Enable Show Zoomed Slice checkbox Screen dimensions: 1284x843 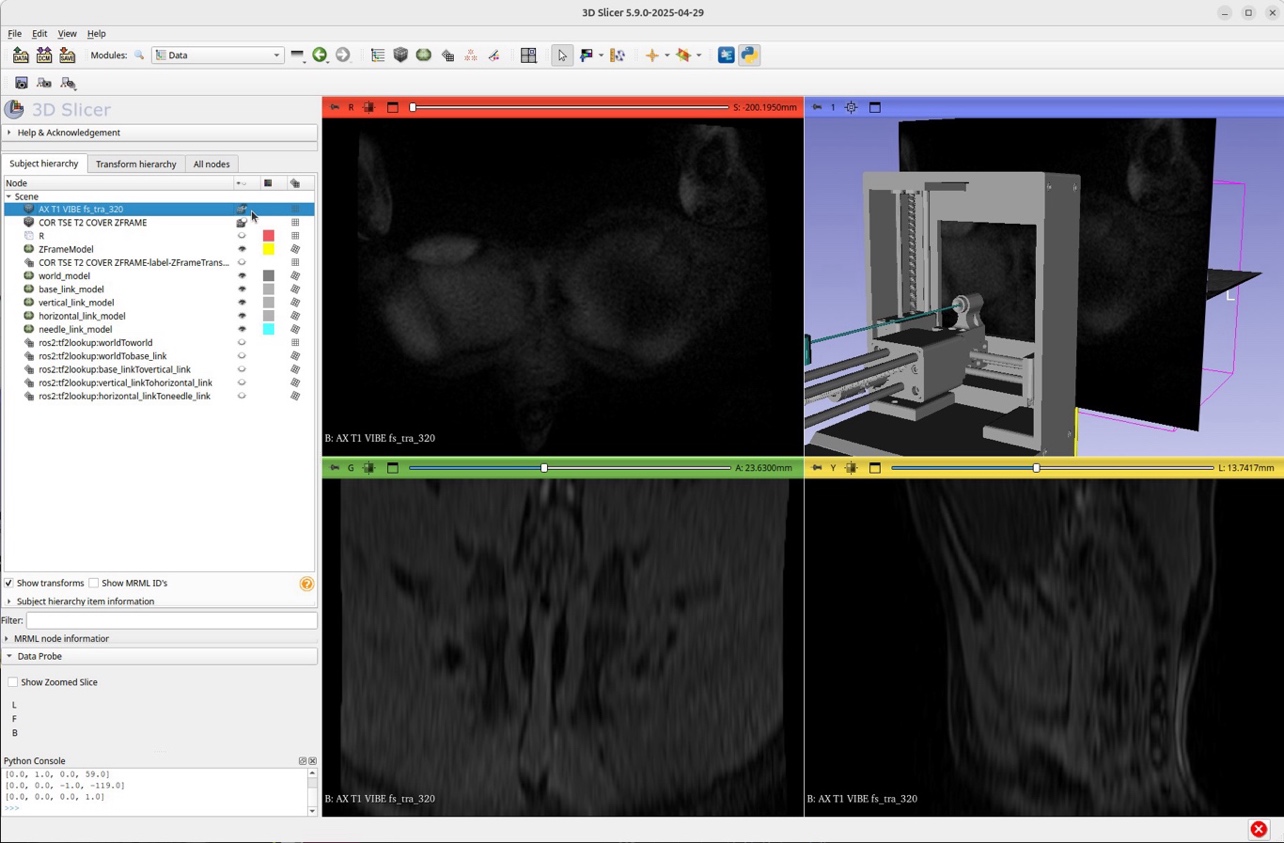pos(13,682)
